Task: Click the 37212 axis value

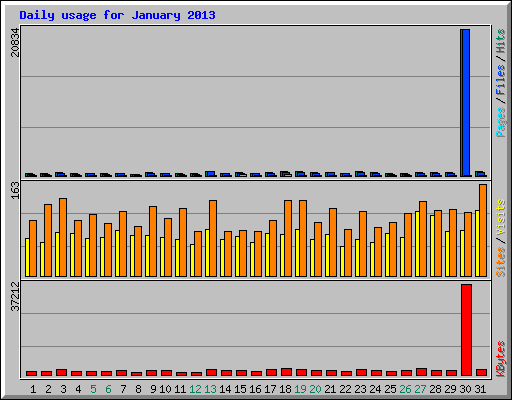Action: tap(15, 296)
